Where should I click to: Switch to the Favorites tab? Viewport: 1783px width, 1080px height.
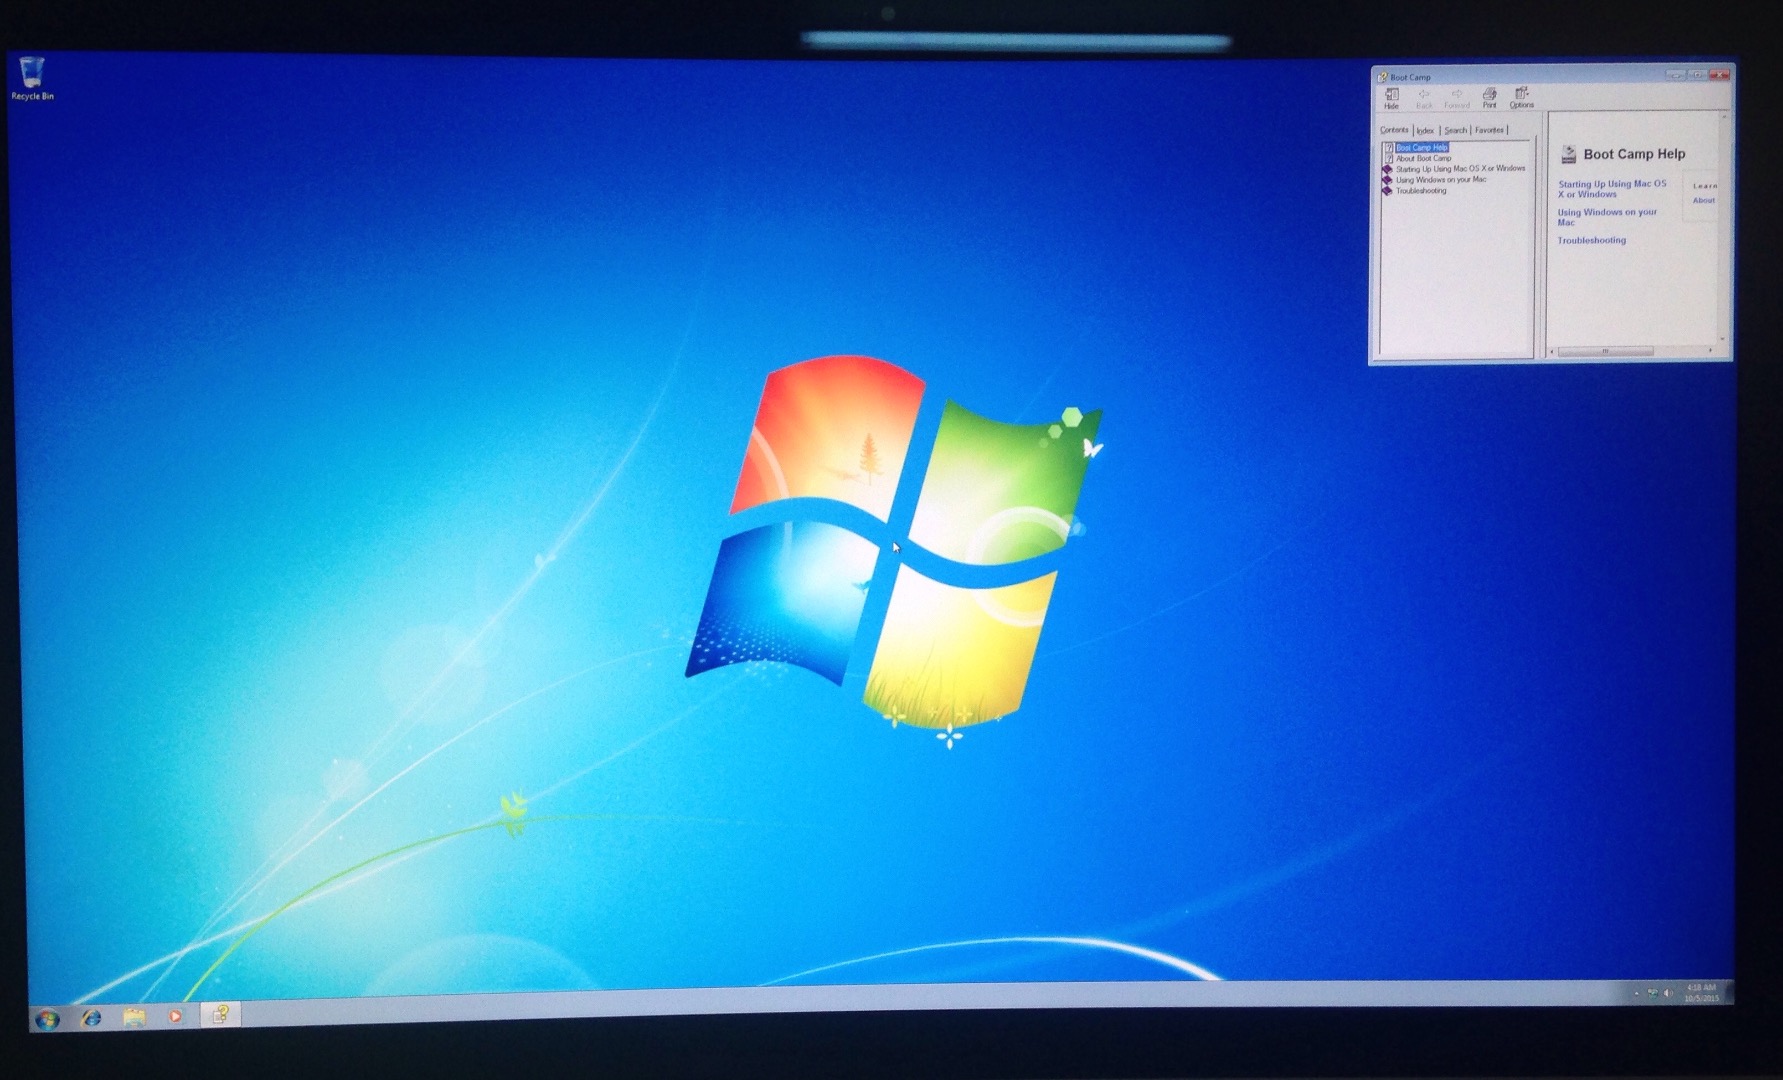coord(1489,130)
